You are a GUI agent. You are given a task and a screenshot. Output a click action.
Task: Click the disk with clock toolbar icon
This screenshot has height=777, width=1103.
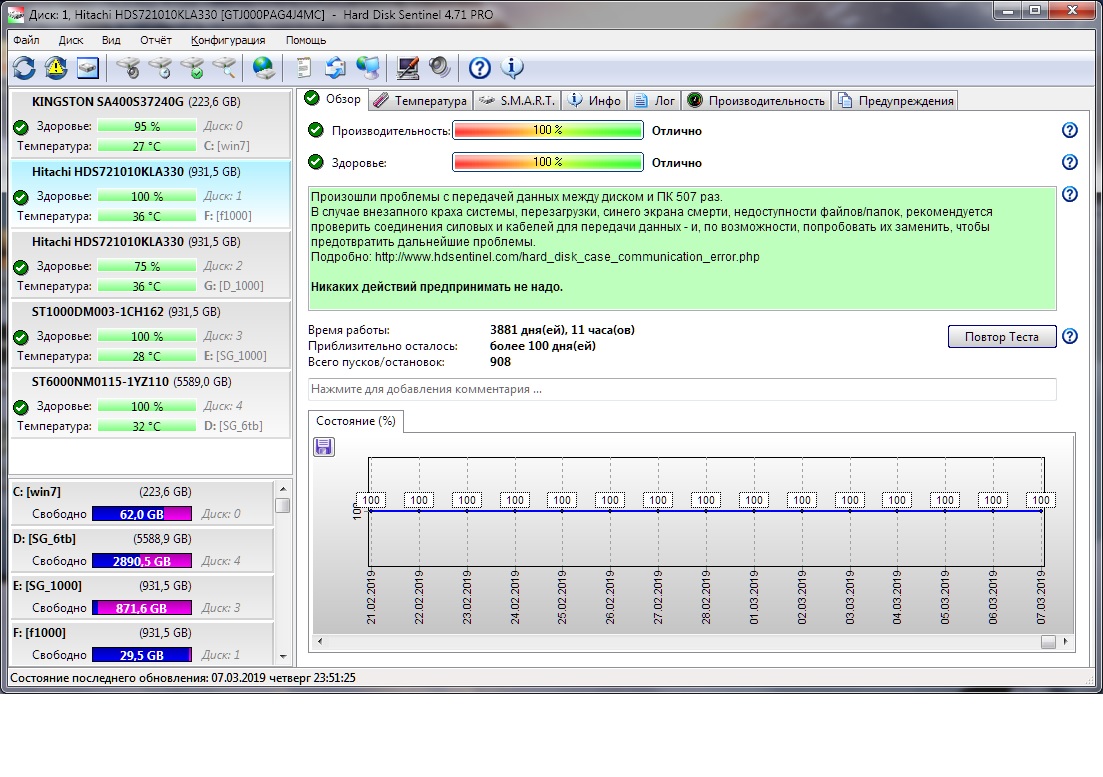point(160,68)
